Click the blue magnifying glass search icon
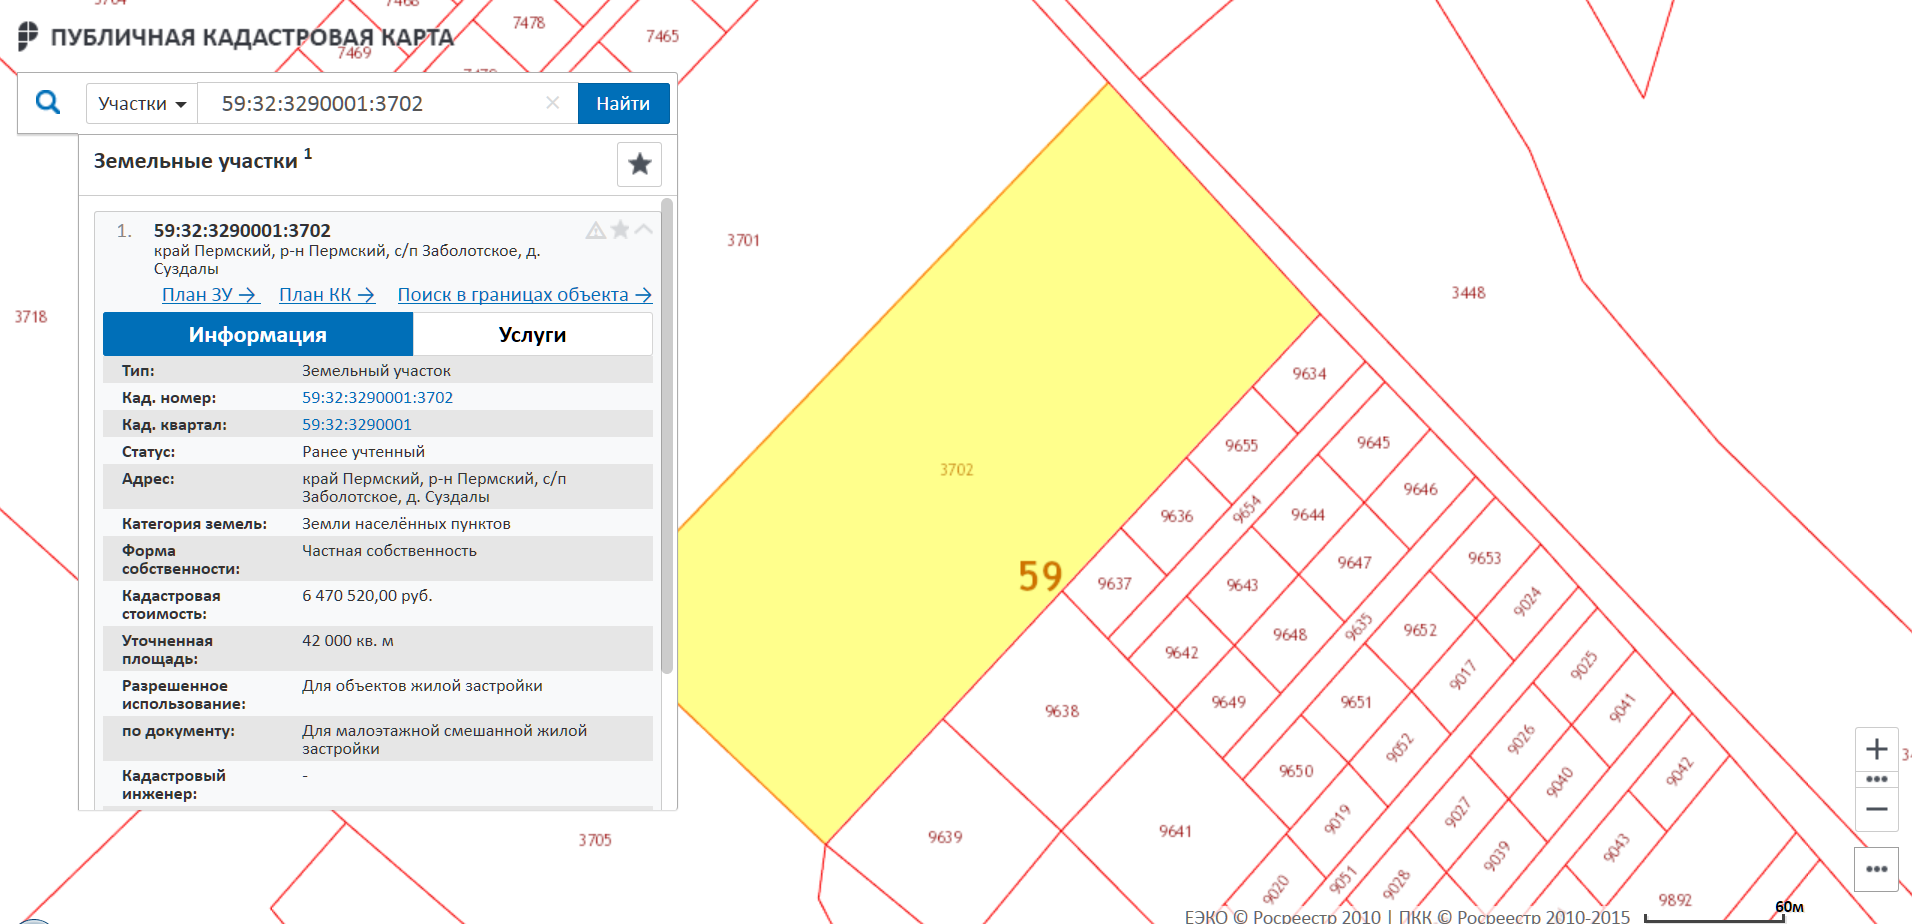The height and width of the screenshot is (924, 1912). (x=47, y=102)
